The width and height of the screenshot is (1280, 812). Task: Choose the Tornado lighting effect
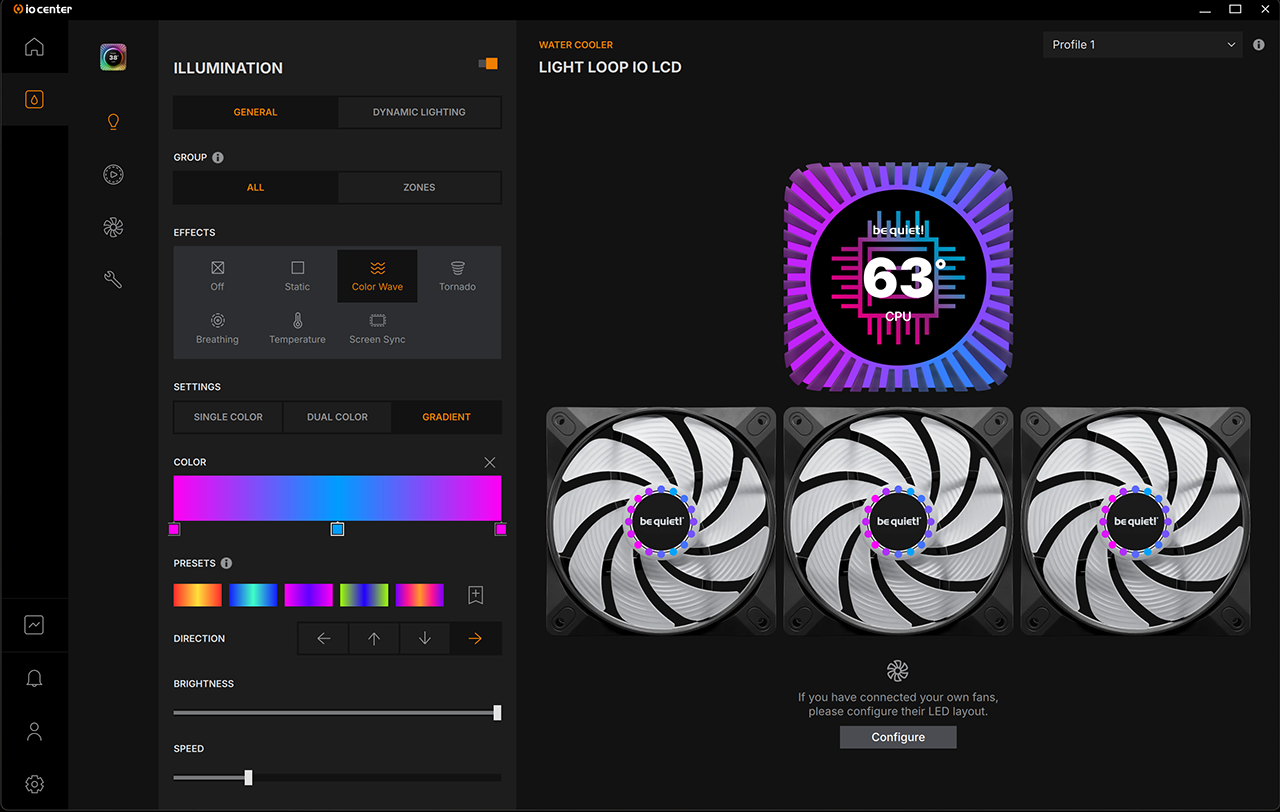pos(457,276)
